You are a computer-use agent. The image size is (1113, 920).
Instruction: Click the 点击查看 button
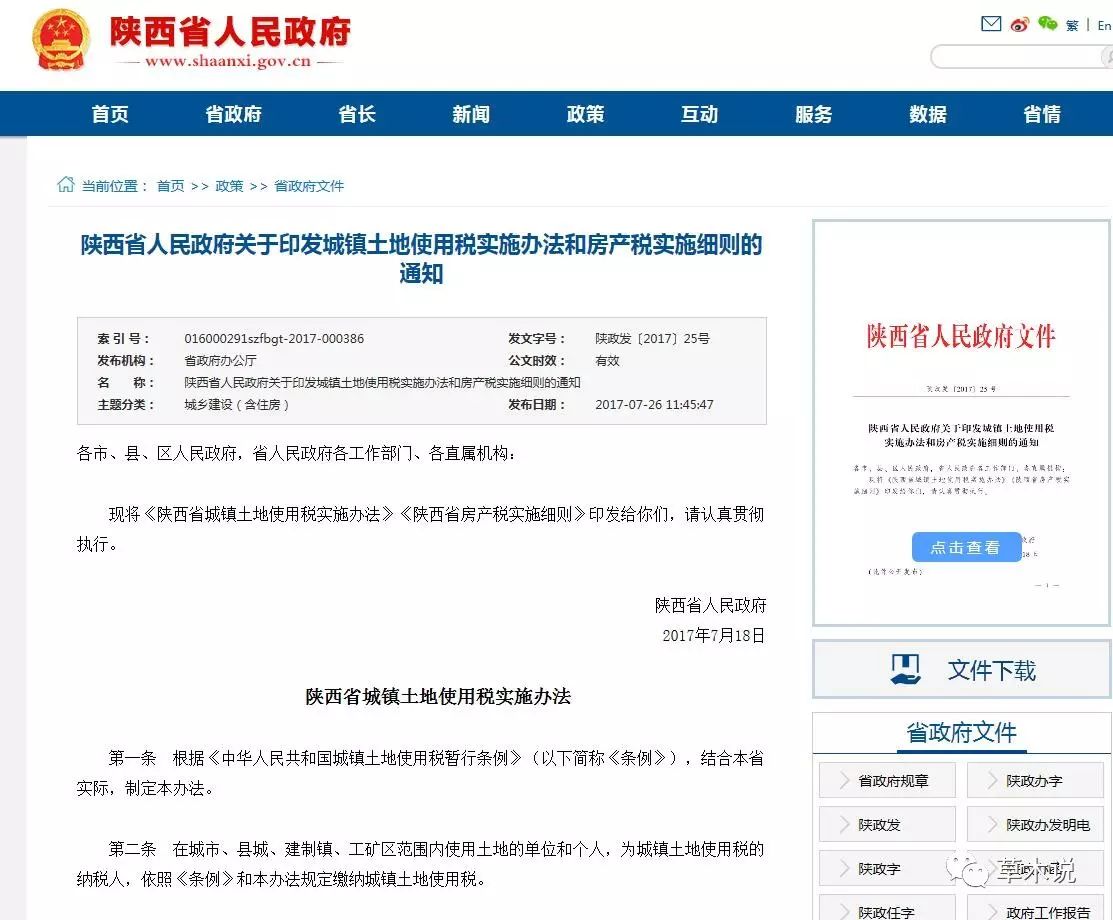coord(965,547)
